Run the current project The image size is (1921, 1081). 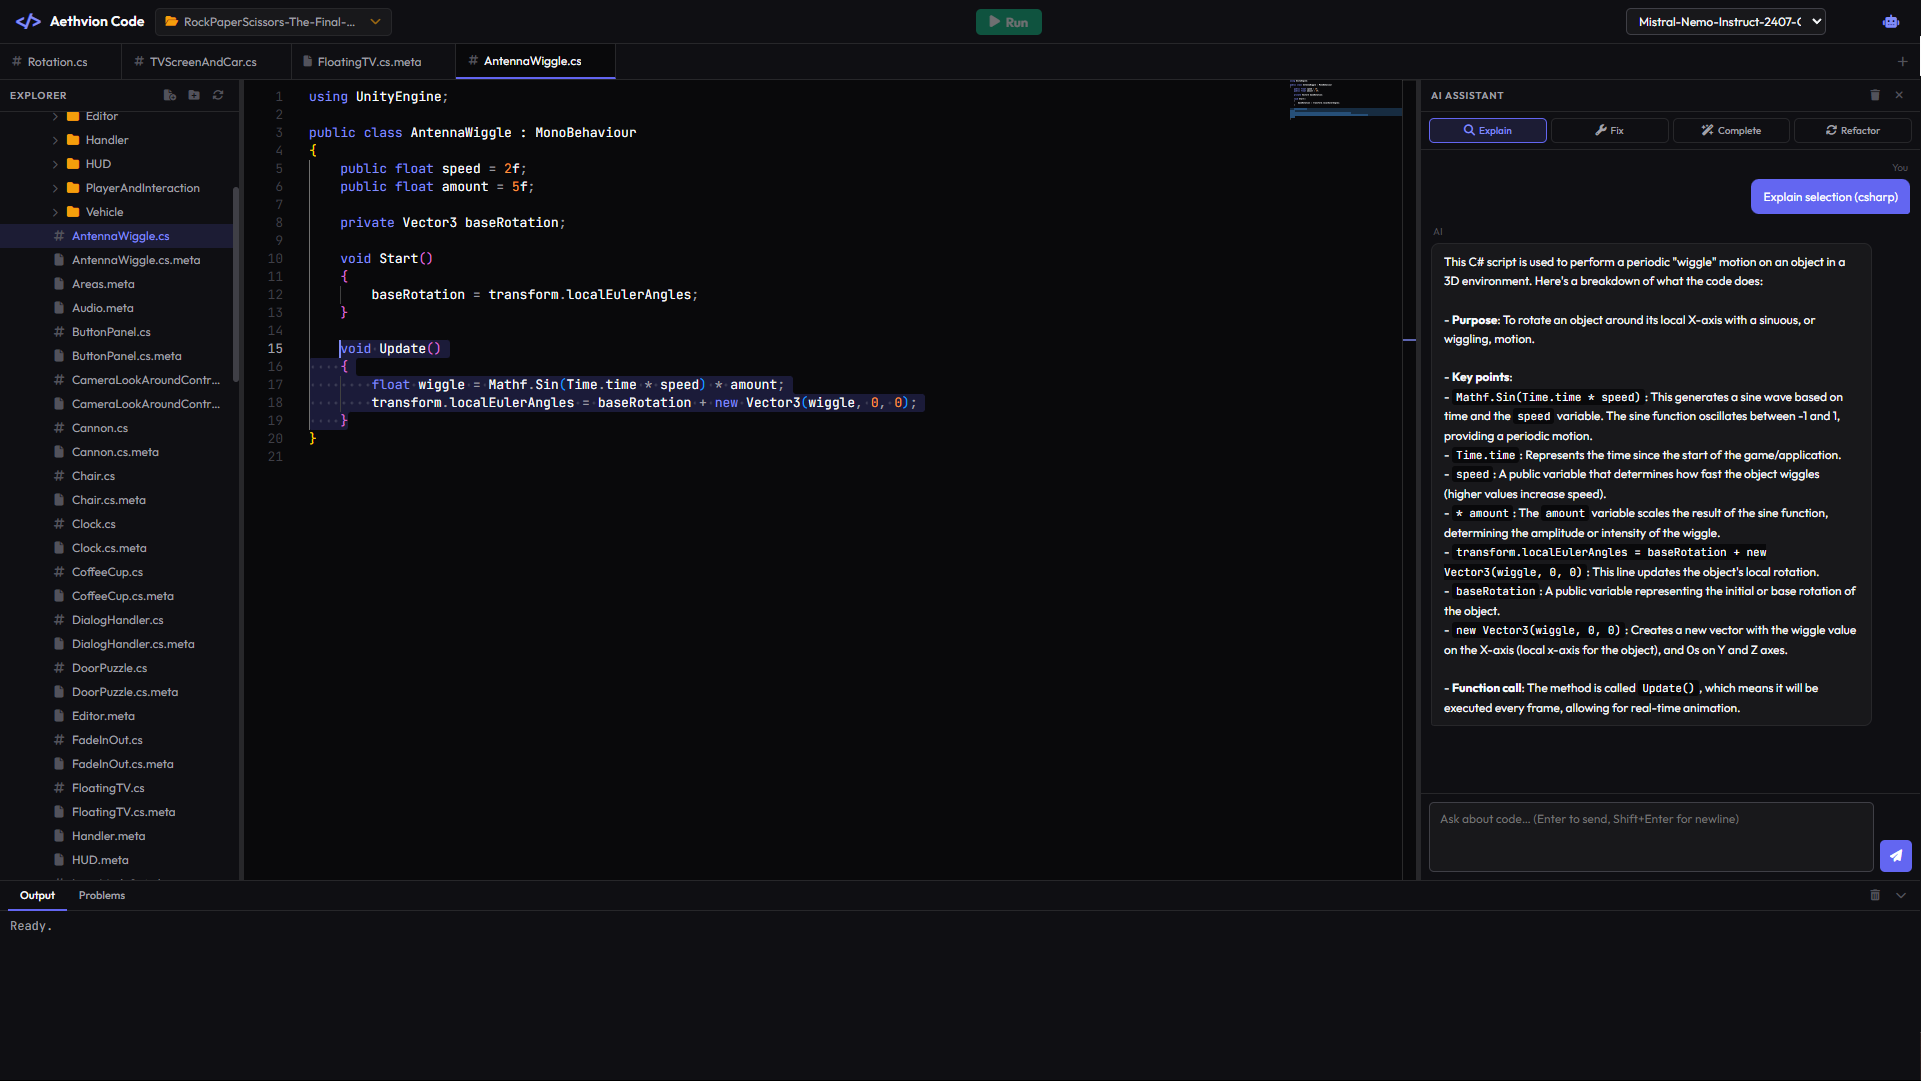click(x=1008, y=21)
